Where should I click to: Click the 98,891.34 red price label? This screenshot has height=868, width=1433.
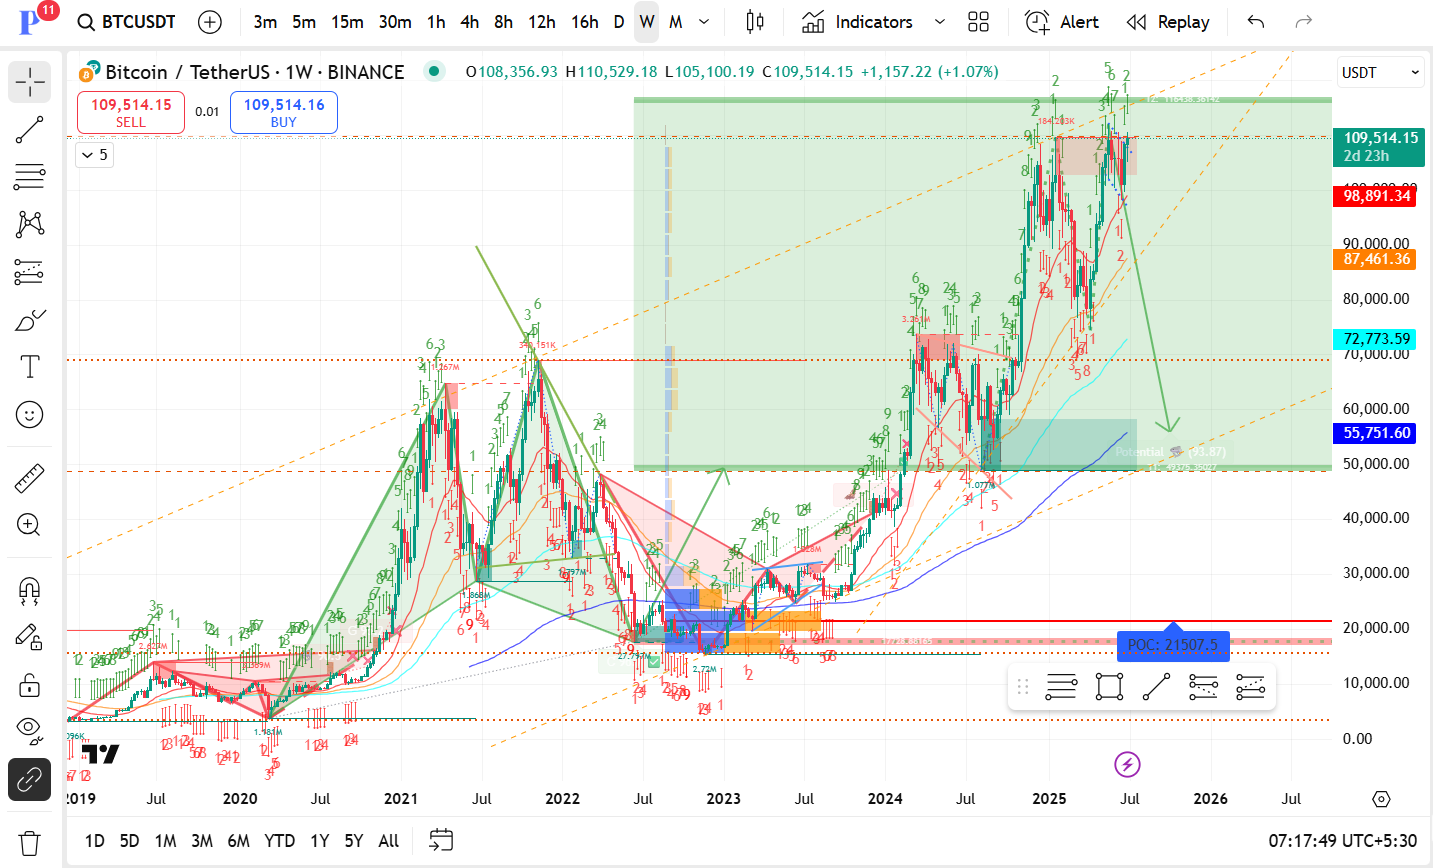click(1377, 196)
